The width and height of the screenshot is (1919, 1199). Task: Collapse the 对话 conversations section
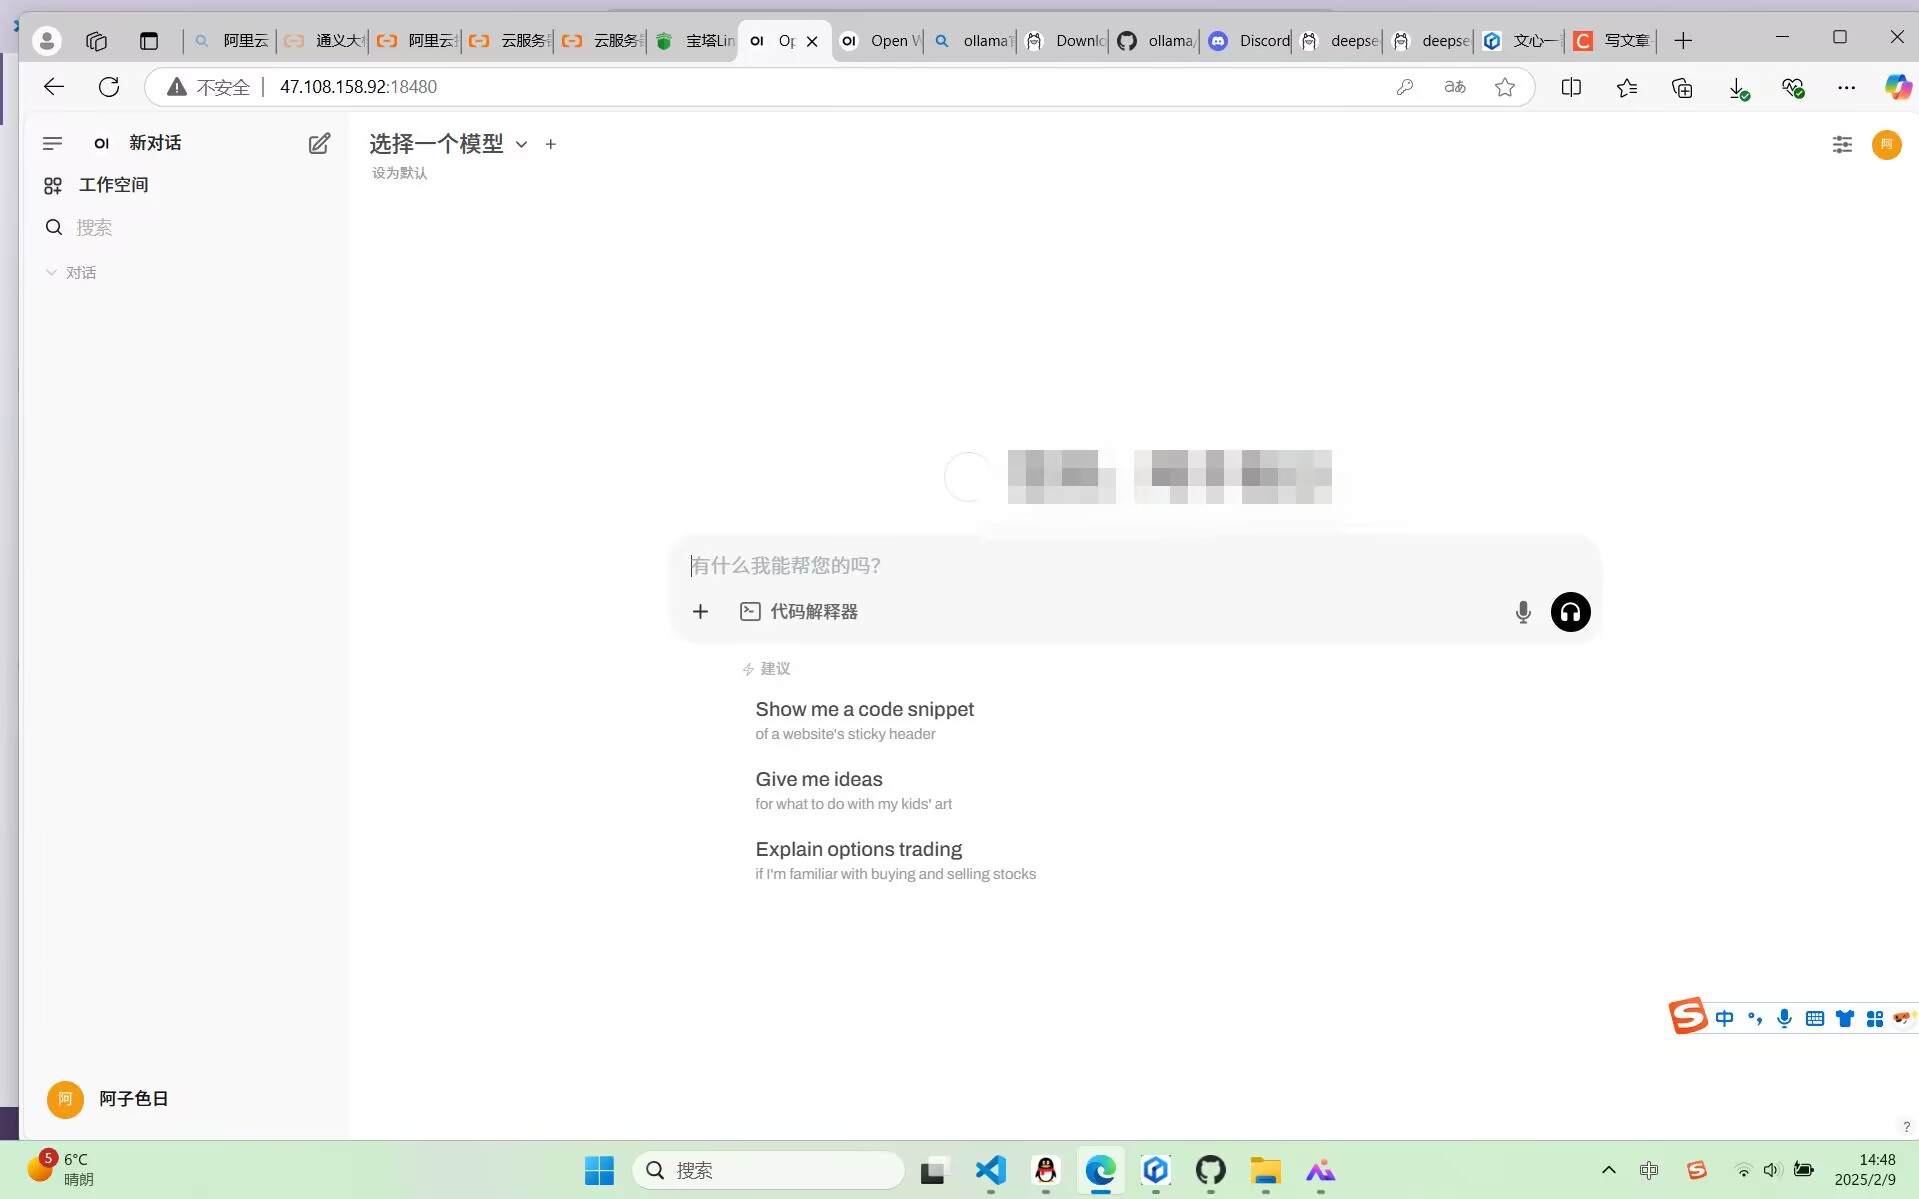pos(71,273)
